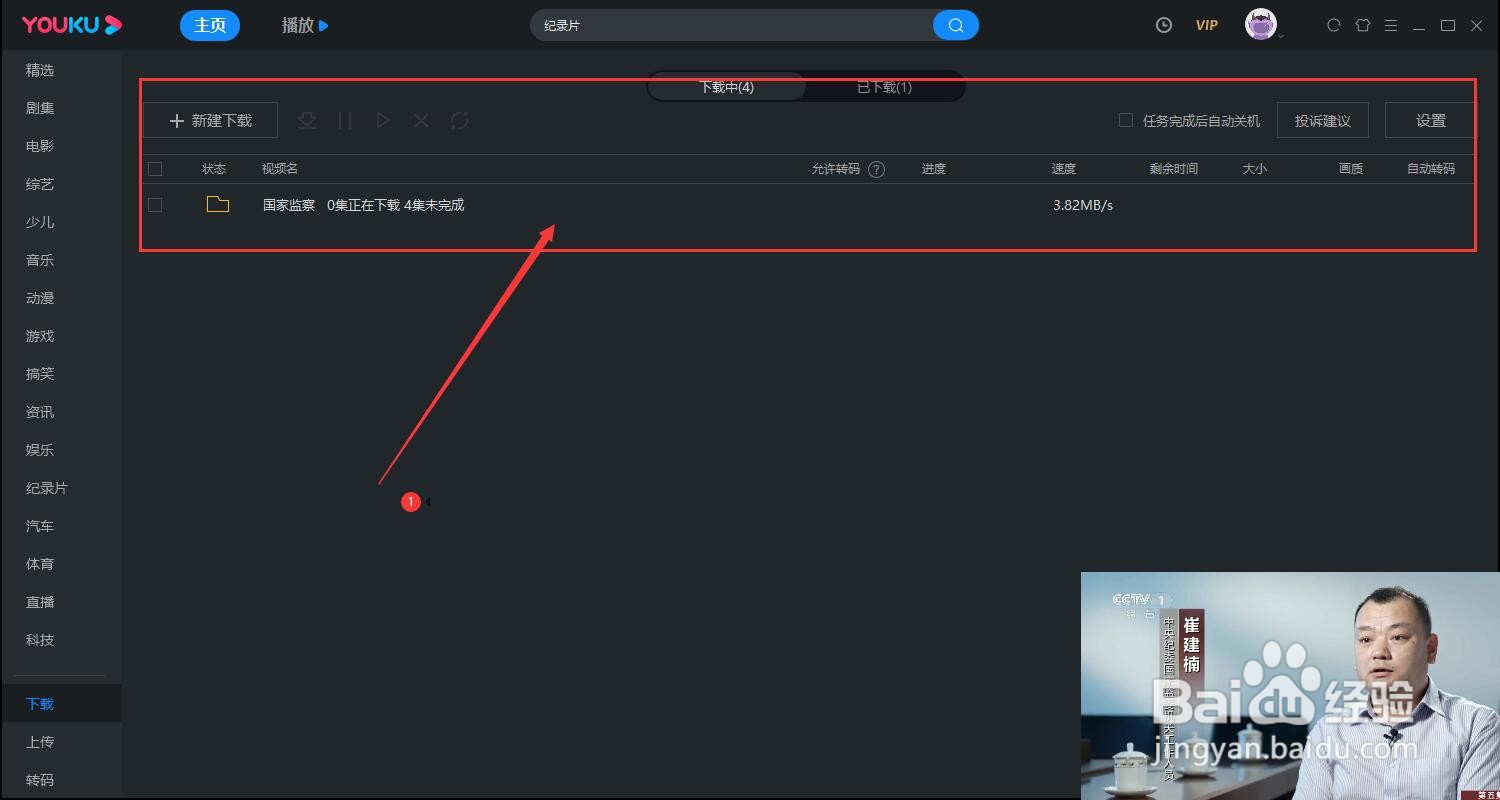This screenshot has height=800, width=1500.
Task: Open the main hamburger menu
Action: [x=1391, y=25]
